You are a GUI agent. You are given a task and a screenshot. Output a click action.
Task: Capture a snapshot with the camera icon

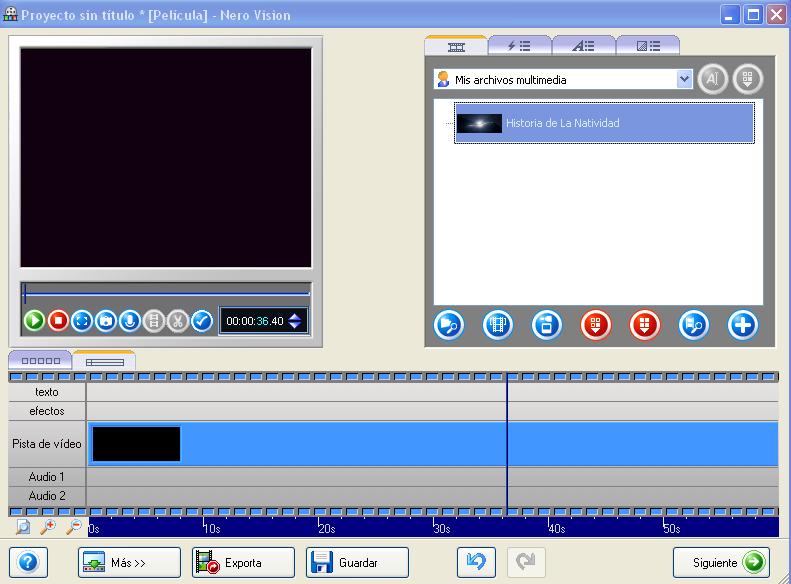(106, 321)
